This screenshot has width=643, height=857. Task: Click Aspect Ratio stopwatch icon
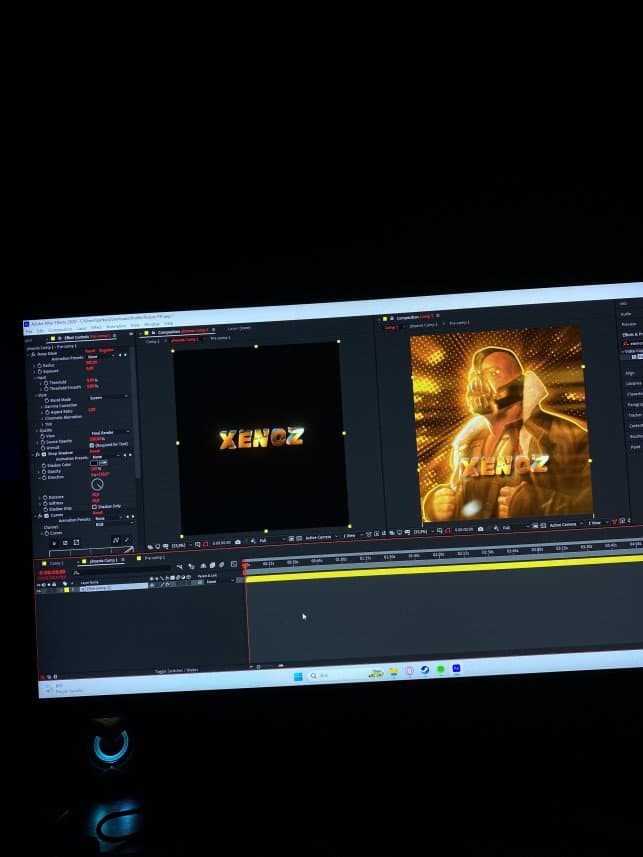coord(47,412)
